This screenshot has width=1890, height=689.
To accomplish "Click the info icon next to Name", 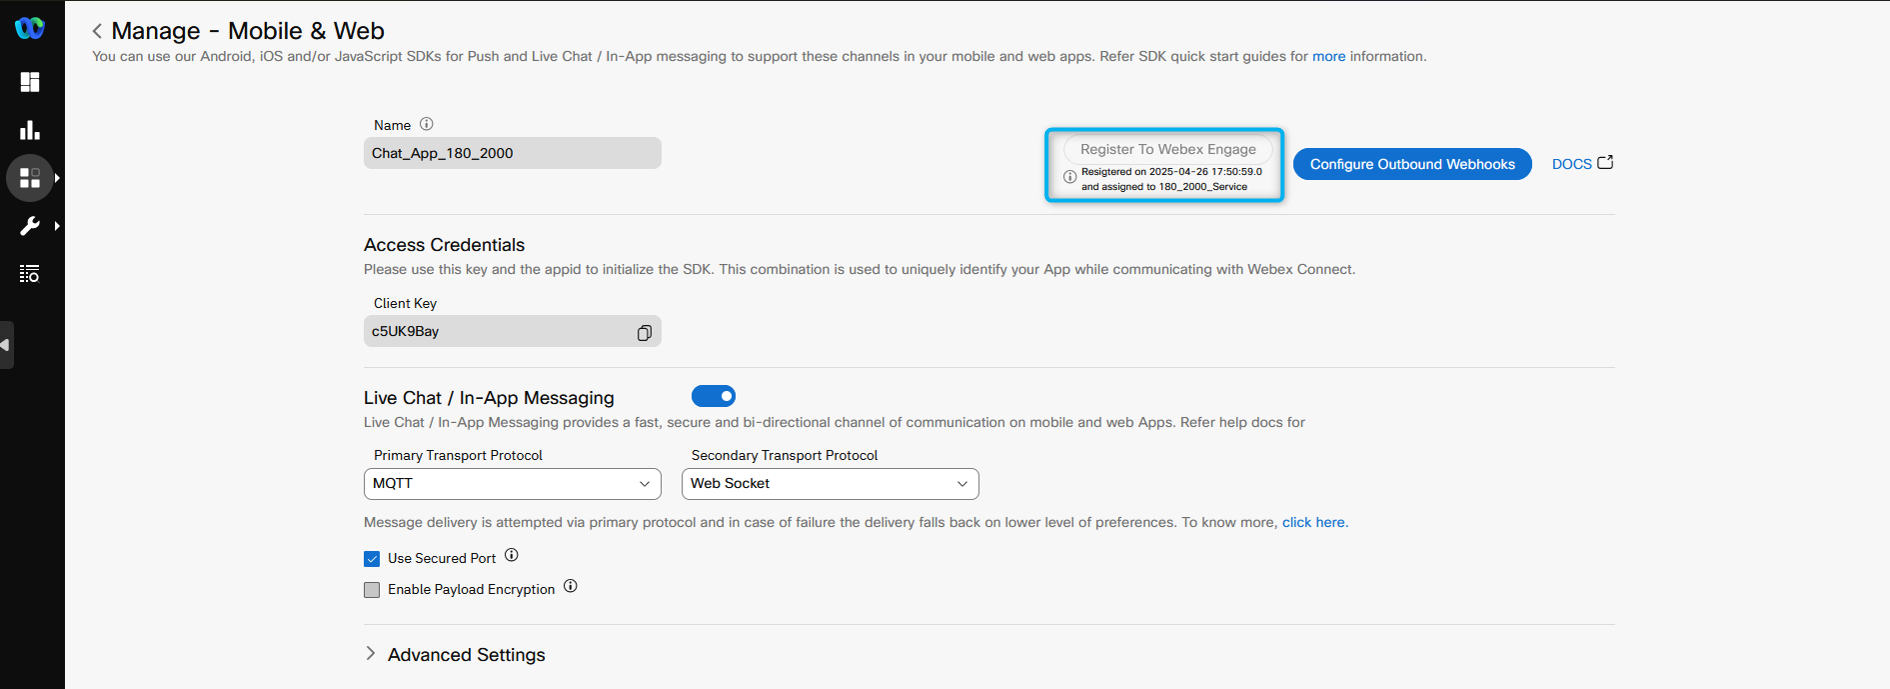I will (427, 124).
